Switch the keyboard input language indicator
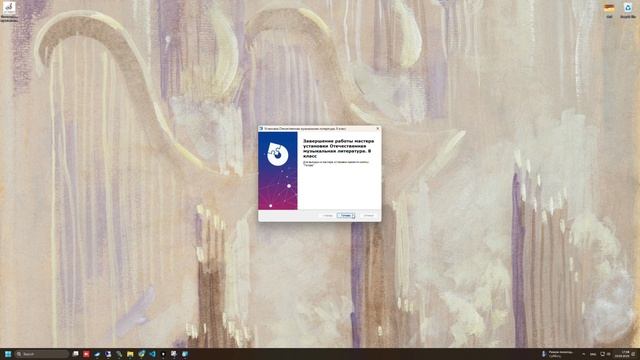640x360 pixels. (593, 354)
